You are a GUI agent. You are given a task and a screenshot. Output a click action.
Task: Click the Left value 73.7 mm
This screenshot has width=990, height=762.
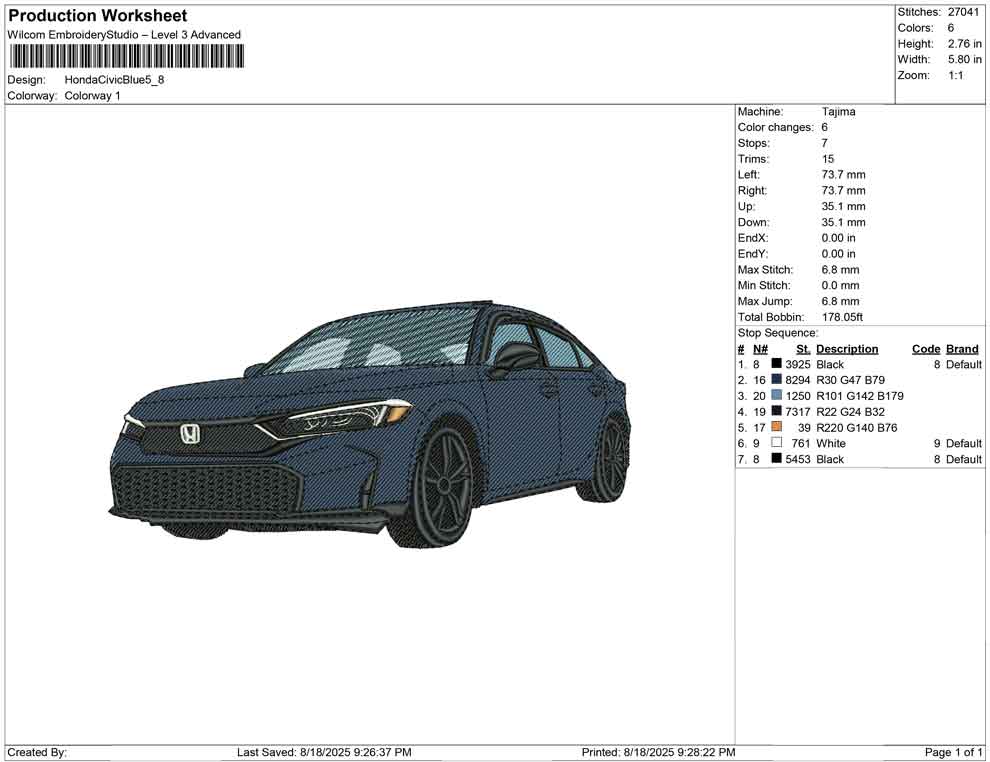[844, 175]
